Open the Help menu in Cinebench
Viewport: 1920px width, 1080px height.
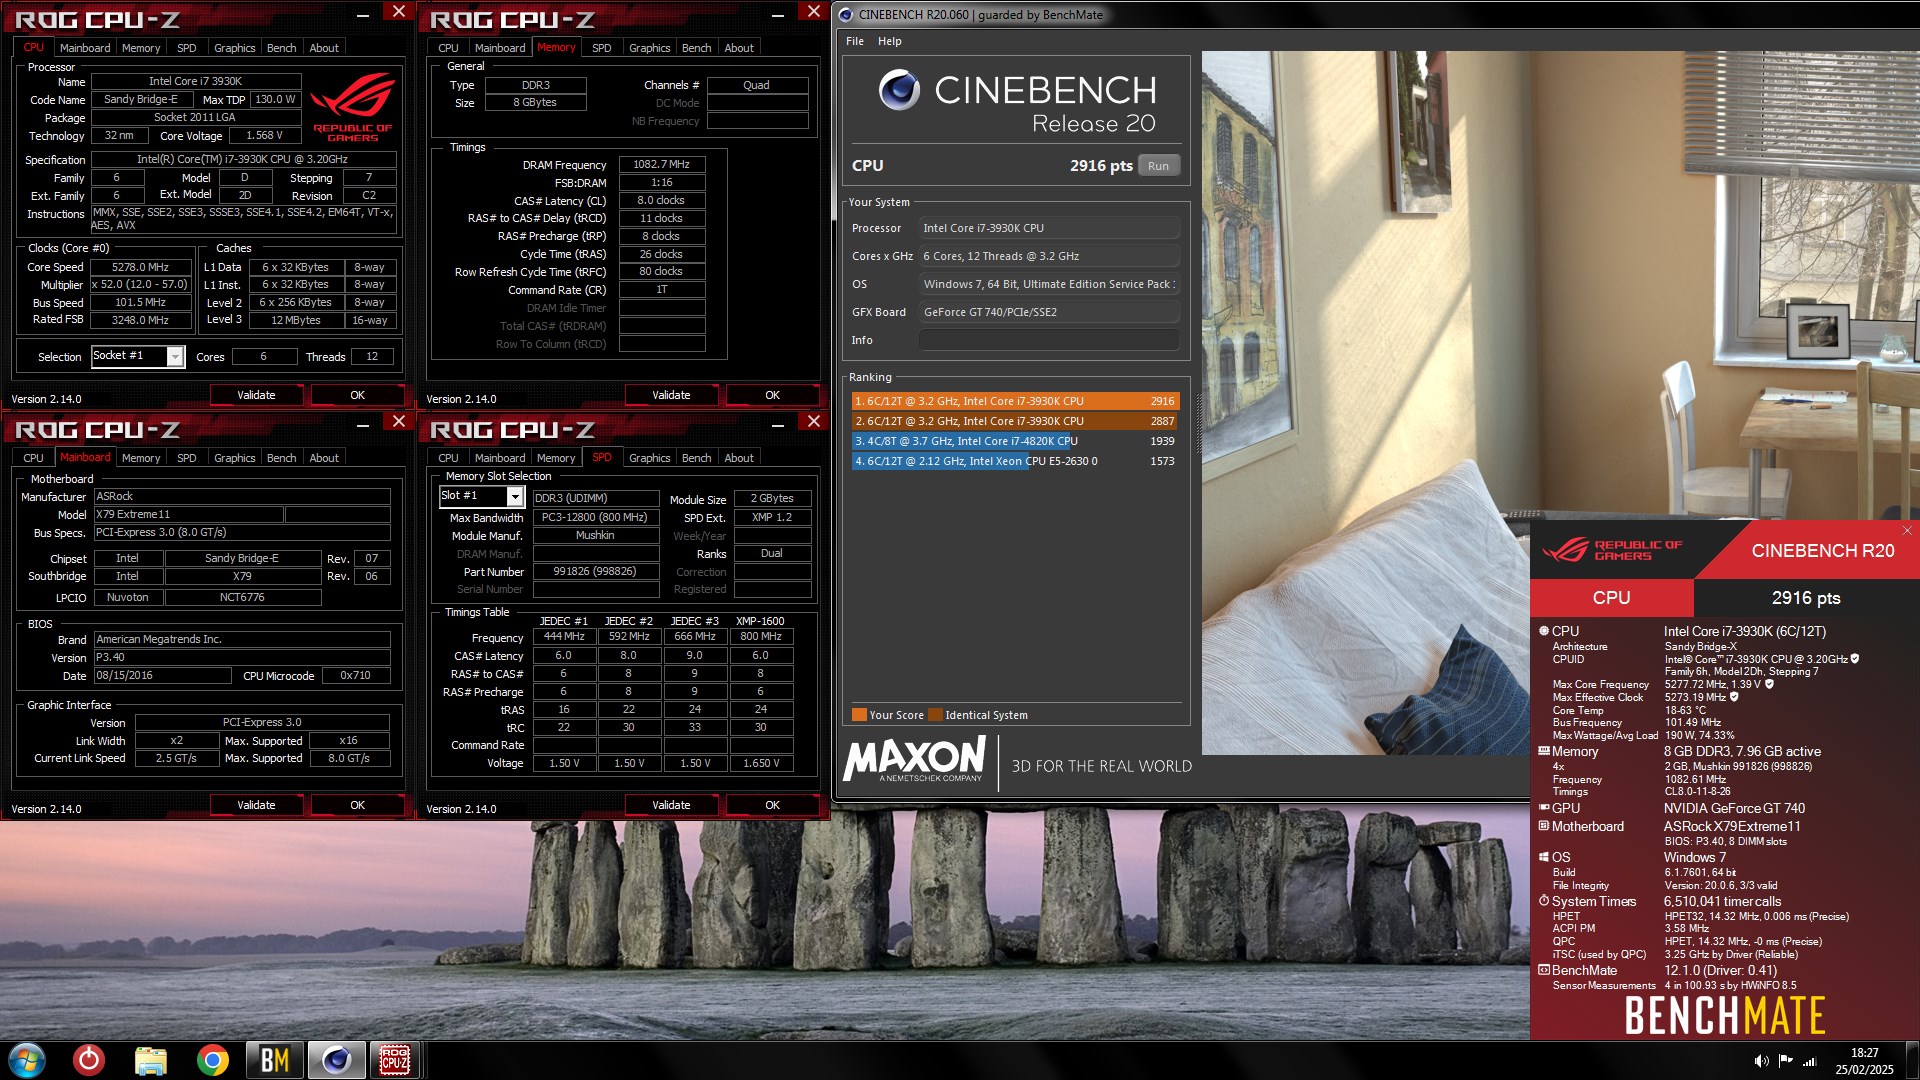[890, 41]
